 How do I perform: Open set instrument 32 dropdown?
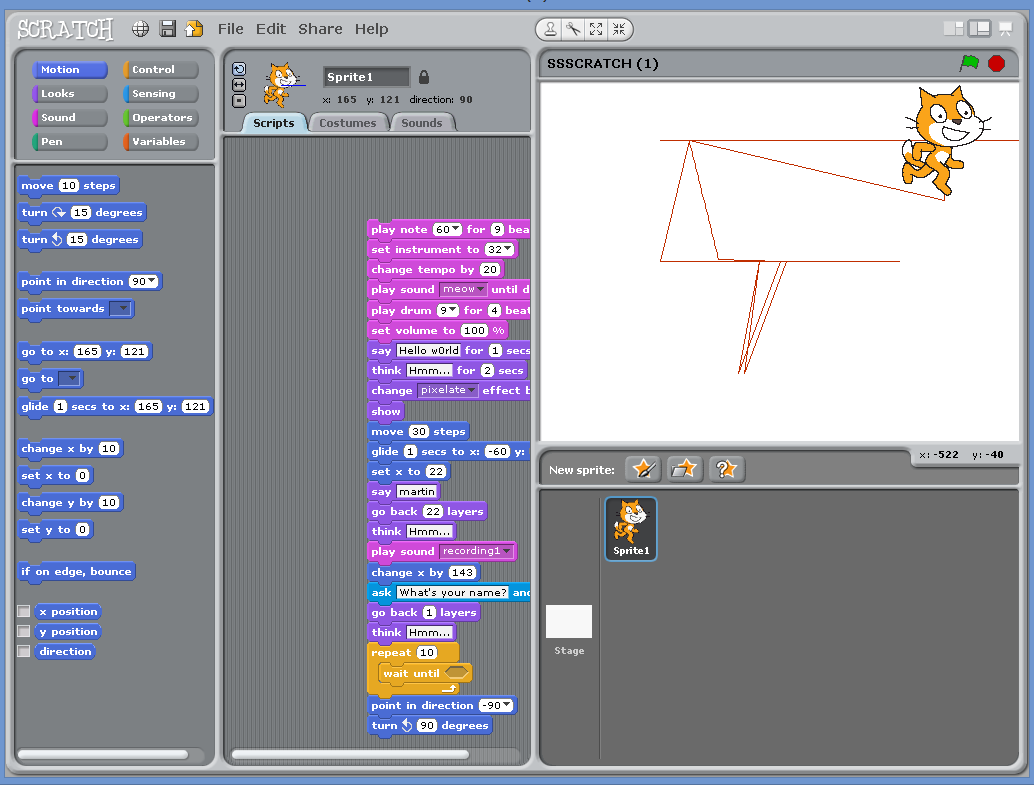(508, 249)
